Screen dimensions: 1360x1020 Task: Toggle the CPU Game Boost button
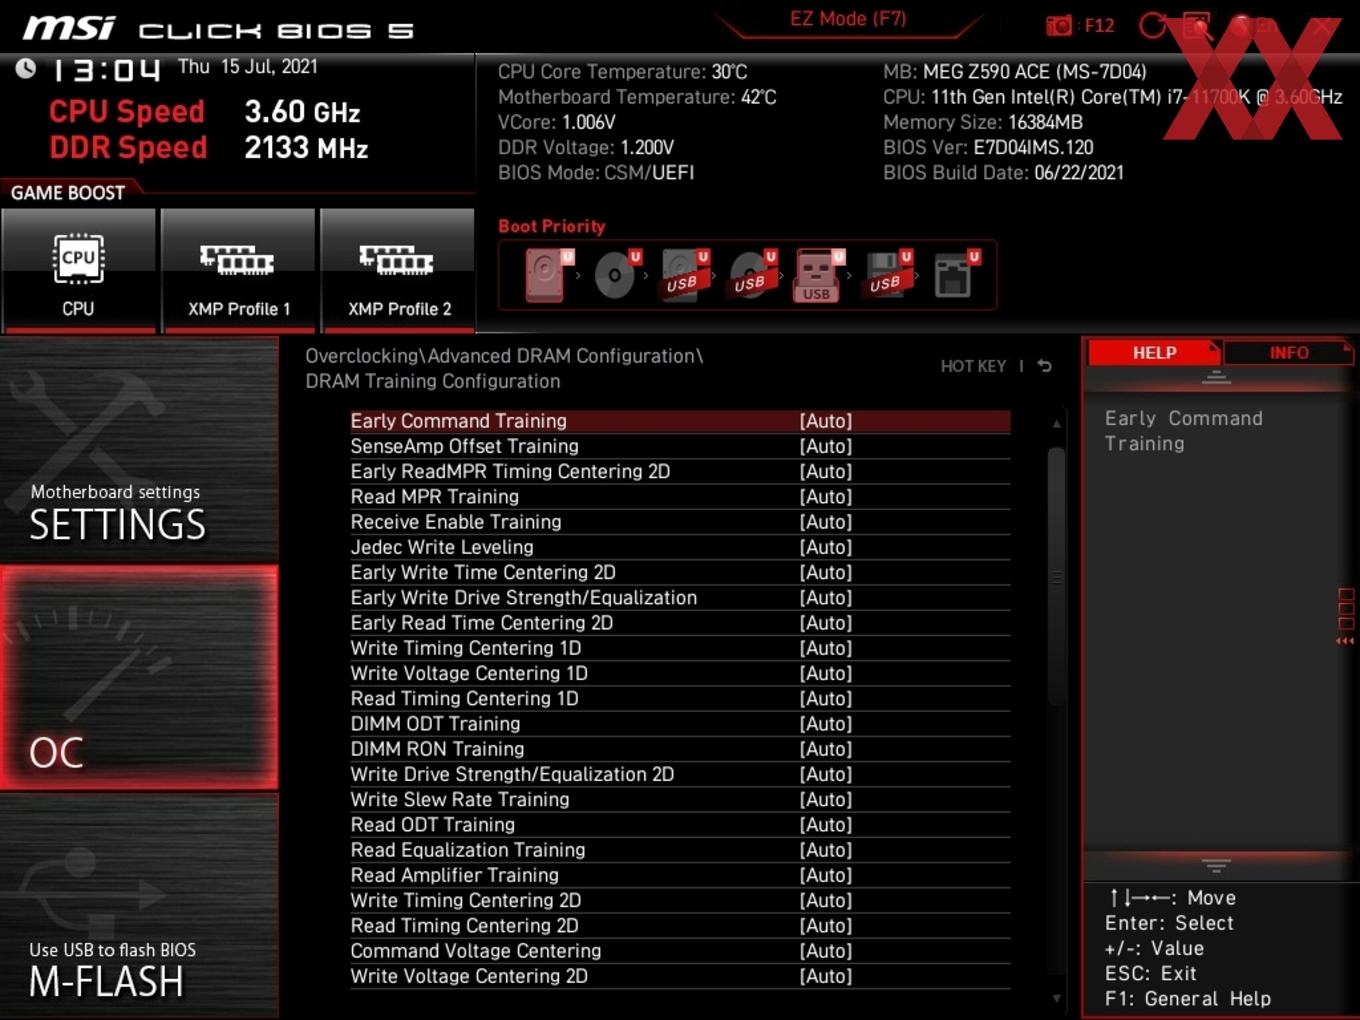click(x=79, y=270)
